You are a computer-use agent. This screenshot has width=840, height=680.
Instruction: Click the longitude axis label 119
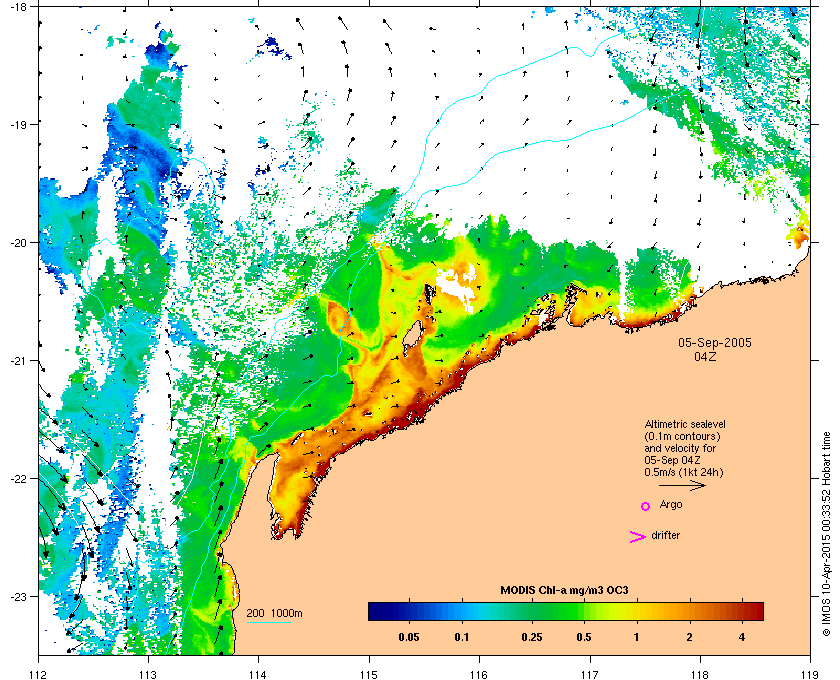tap(810, 674)
